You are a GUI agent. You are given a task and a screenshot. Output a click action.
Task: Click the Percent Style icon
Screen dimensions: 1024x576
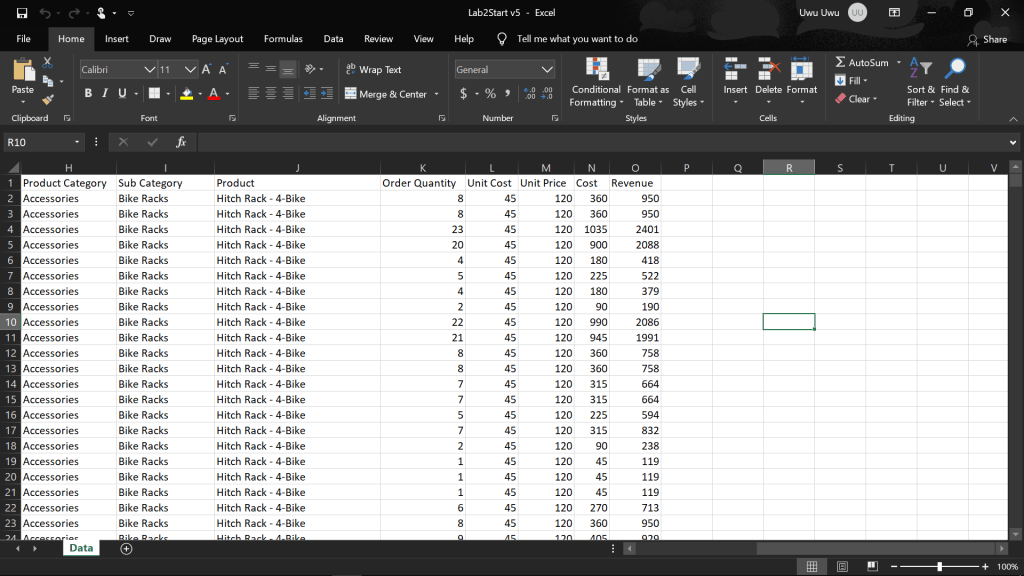[490, 94]
